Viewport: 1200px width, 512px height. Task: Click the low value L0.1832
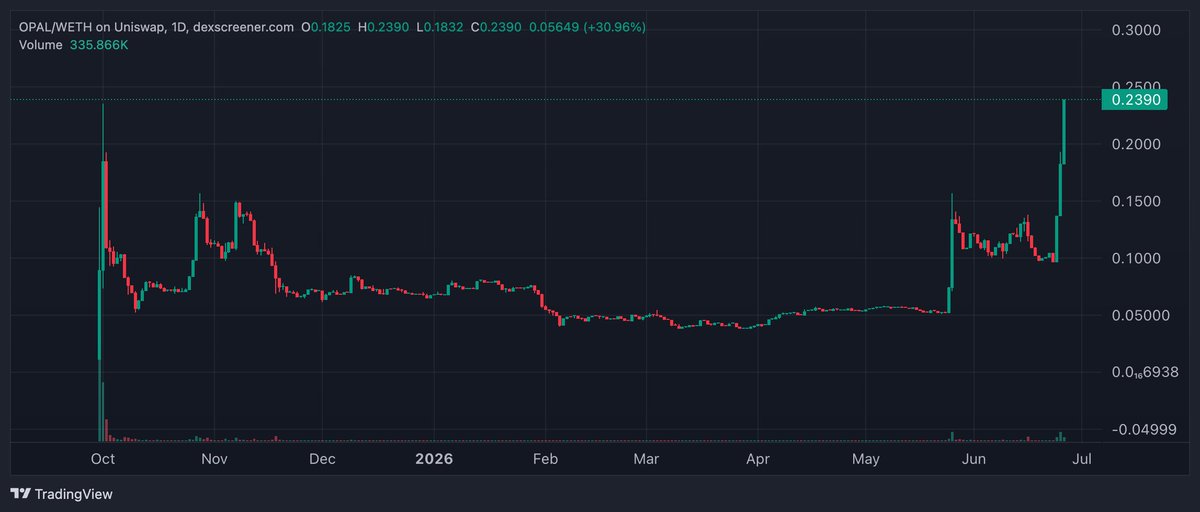click(x=438, y=27)
